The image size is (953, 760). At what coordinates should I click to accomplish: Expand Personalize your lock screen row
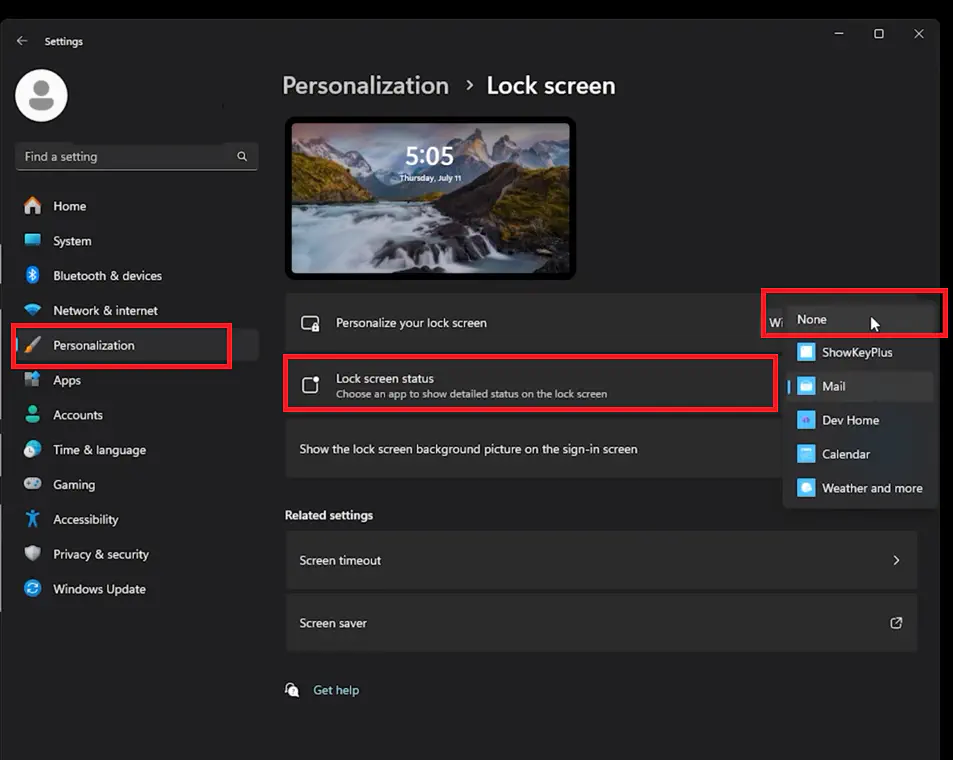(530, 323)
